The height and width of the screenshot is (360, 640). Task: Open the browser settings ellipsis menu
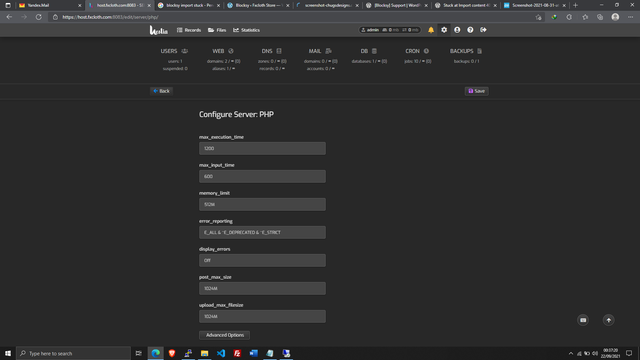click(631, 17)
